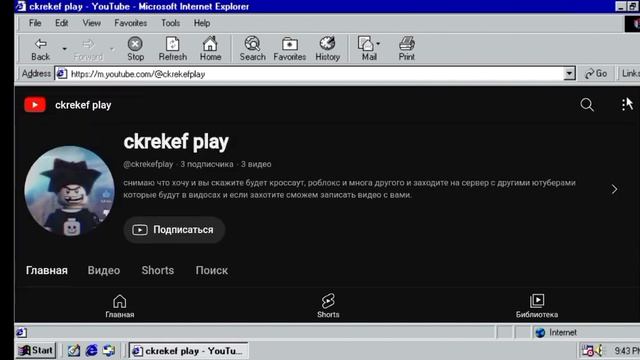Open the Поиск channel tab
This screenshot has height=360, width=640.
pos(211,270)
